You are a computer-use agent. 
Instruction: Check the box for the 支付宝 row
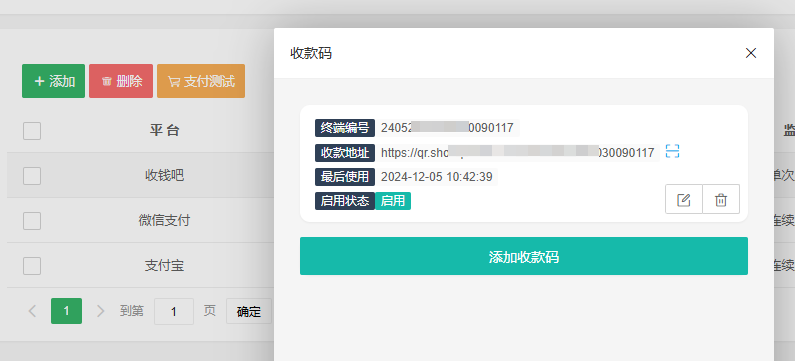coord(32,266)
